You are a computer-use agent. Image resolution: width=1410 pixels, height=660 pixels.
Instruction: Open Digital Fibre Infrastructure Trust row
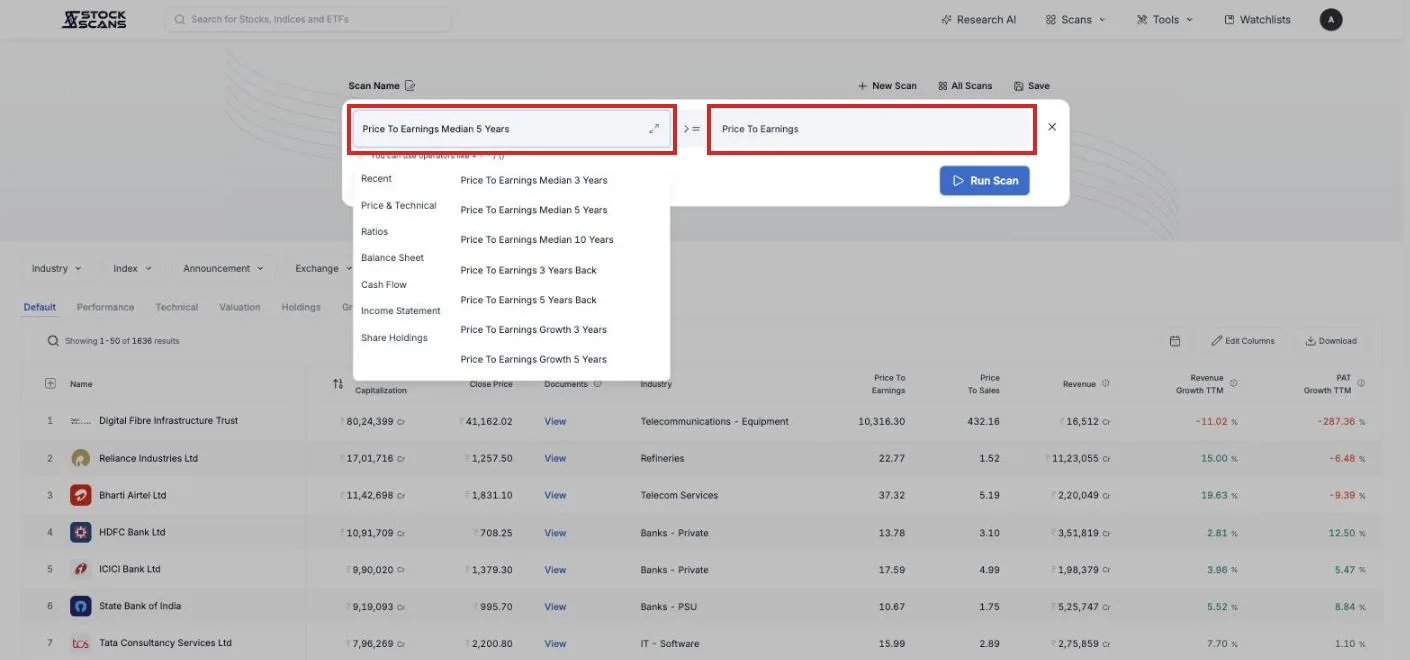point(168,421)
